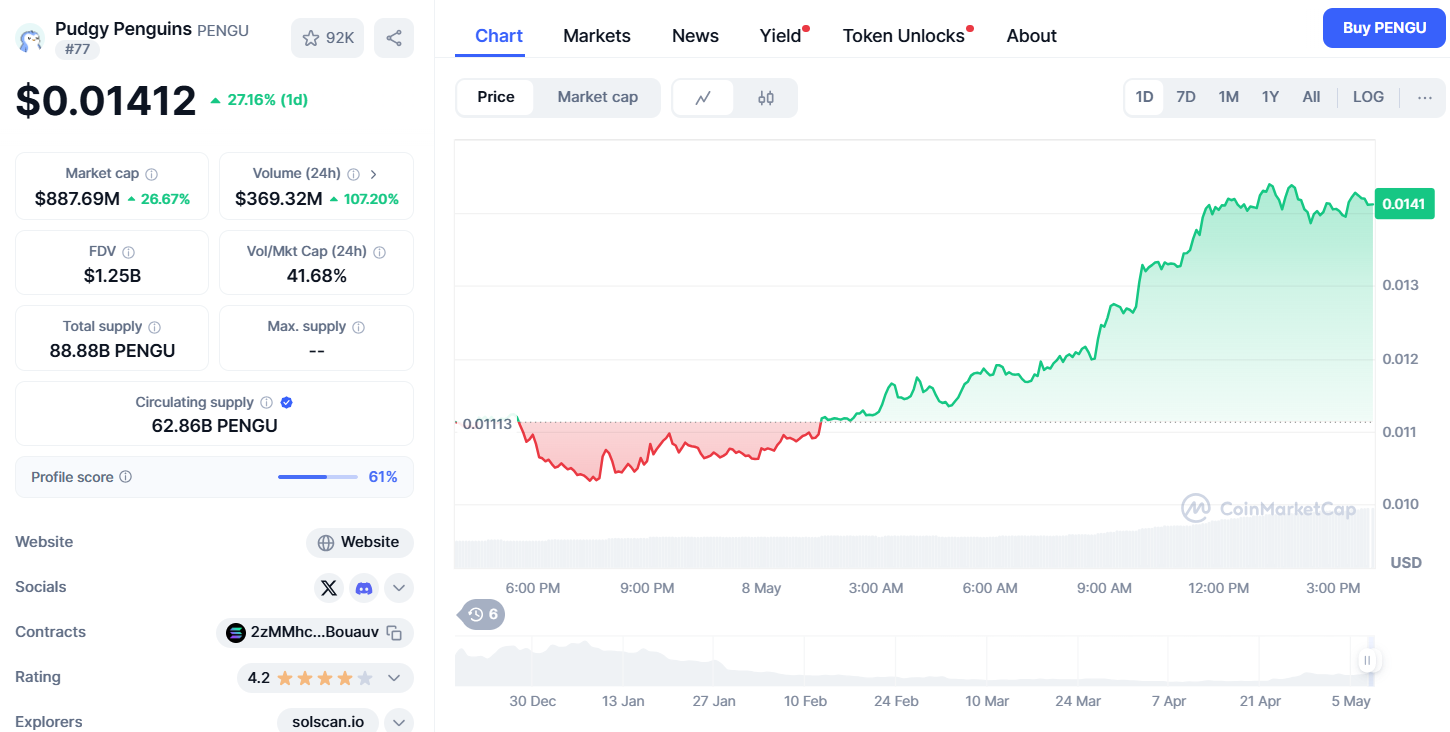Click the $0.01412 price heading
This screenshot has height=732, width=1450.
106,101
